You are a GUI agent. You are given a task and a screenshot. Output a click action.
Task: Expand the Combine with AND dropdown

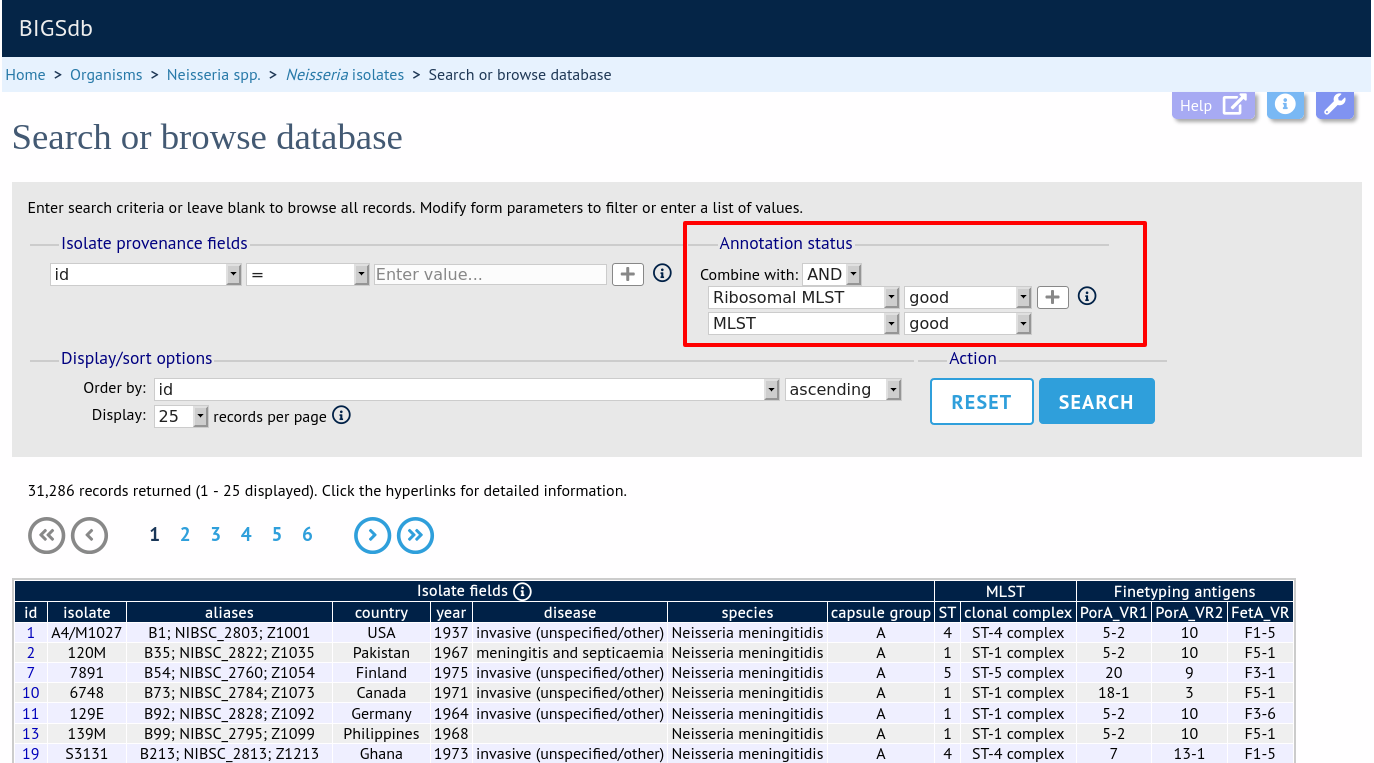click(x=832, y=274)
